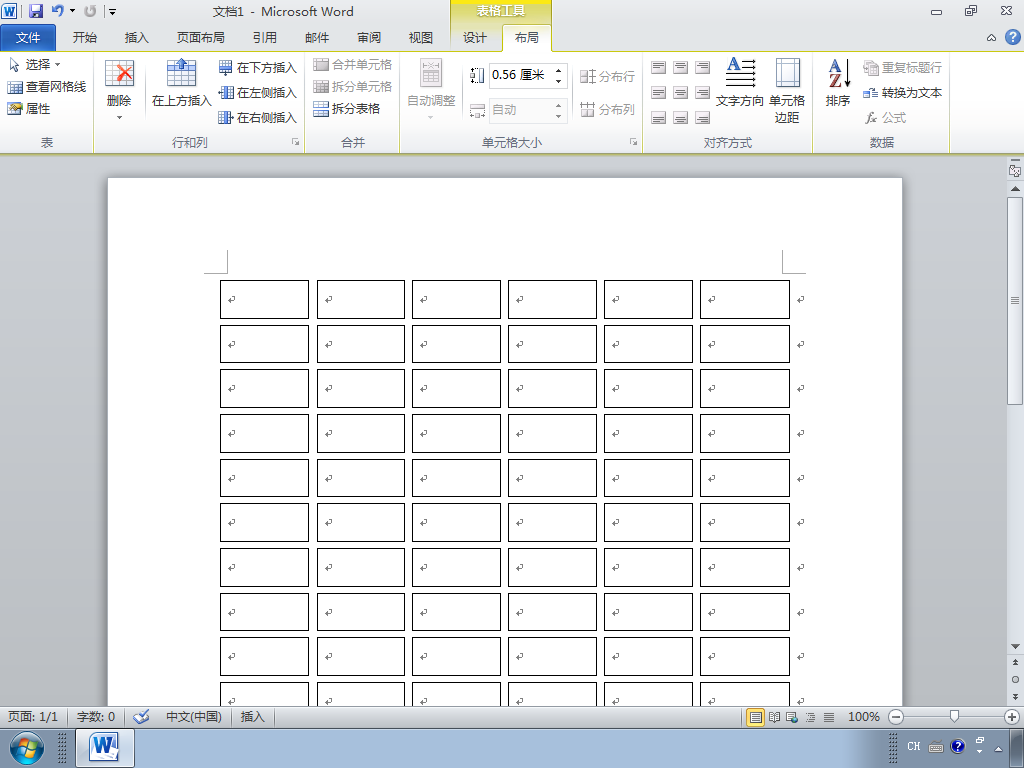The height and width of the screenshot is (768, 1024).
Task: Open the Windows Start menu
Action: point(27,748)
